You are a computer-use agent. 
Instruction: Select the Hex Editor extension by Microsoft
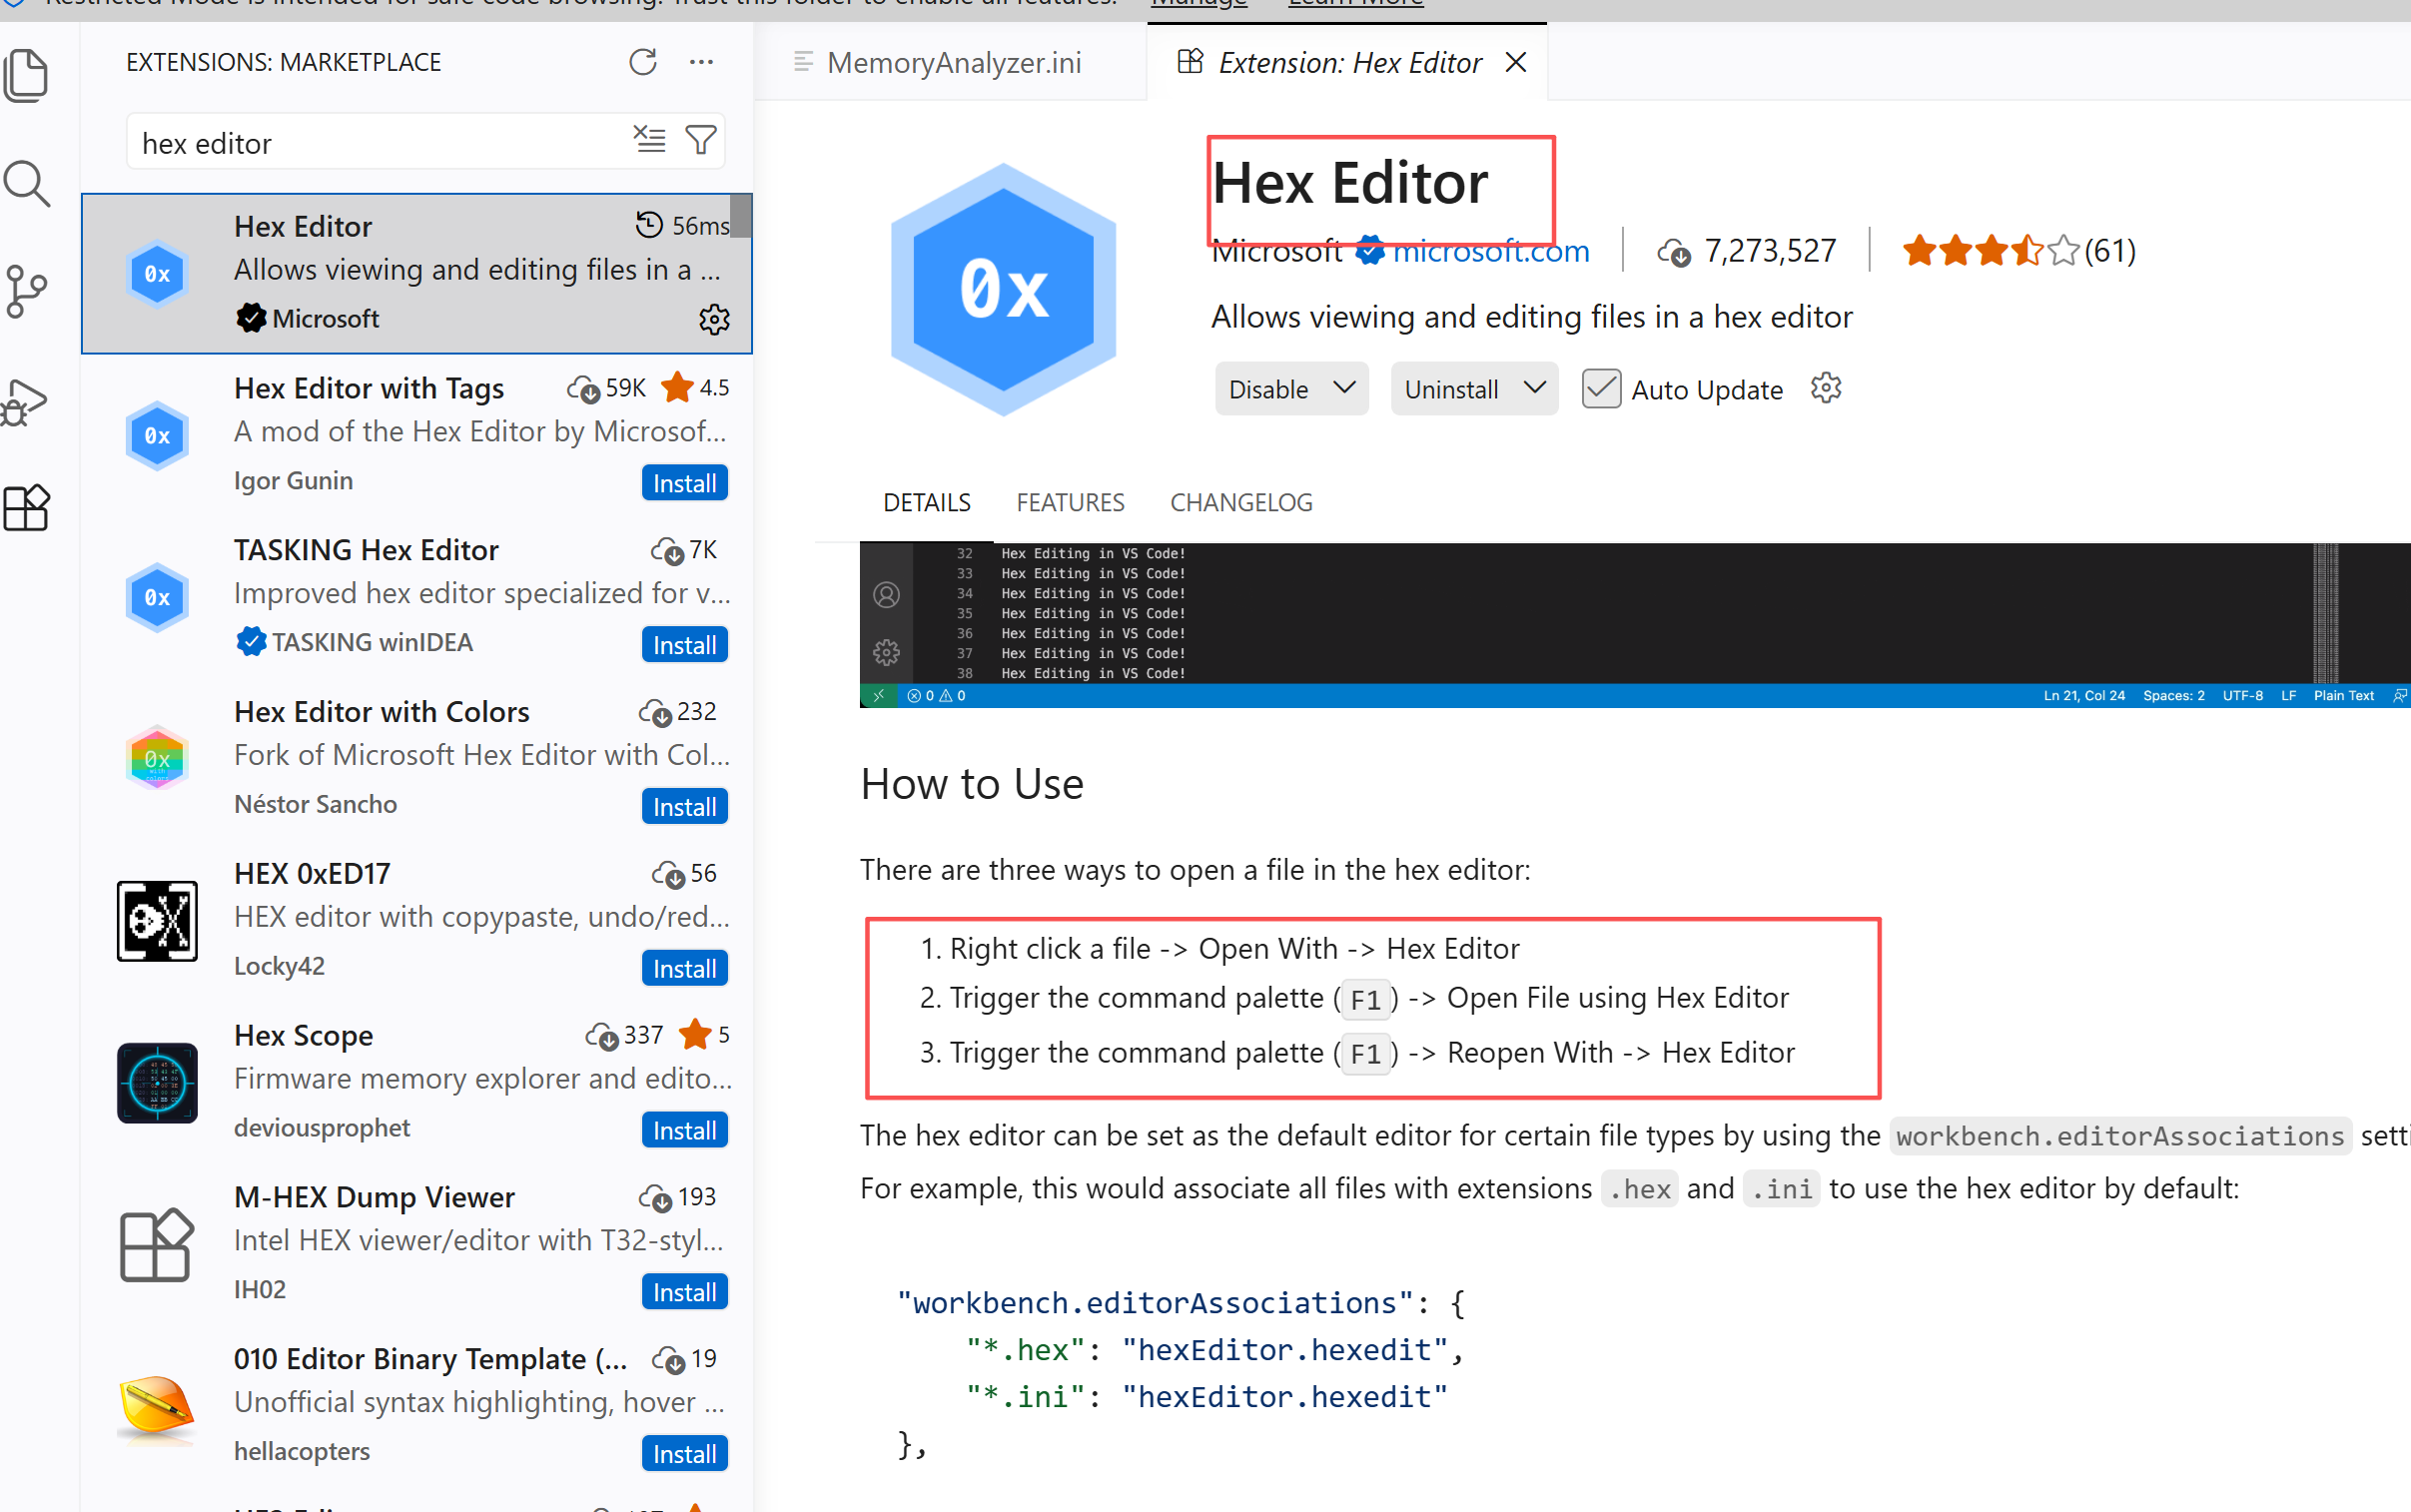(417, 273)
